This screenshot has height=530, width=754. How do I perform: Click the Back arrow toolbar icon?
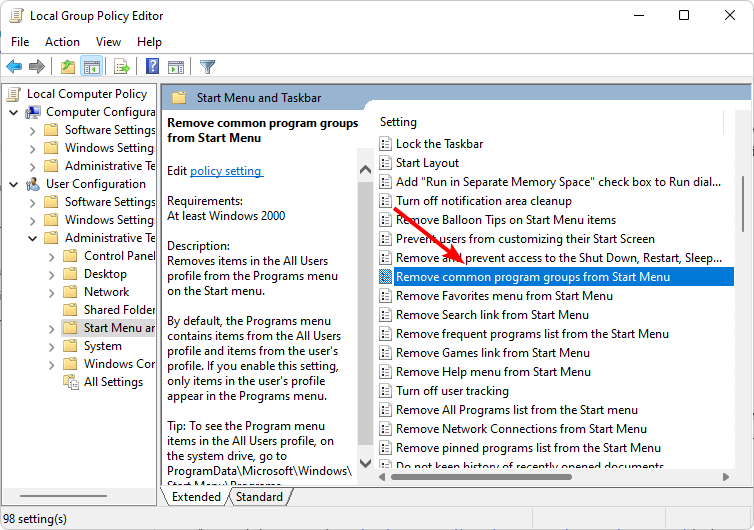(x=14, y=67)
